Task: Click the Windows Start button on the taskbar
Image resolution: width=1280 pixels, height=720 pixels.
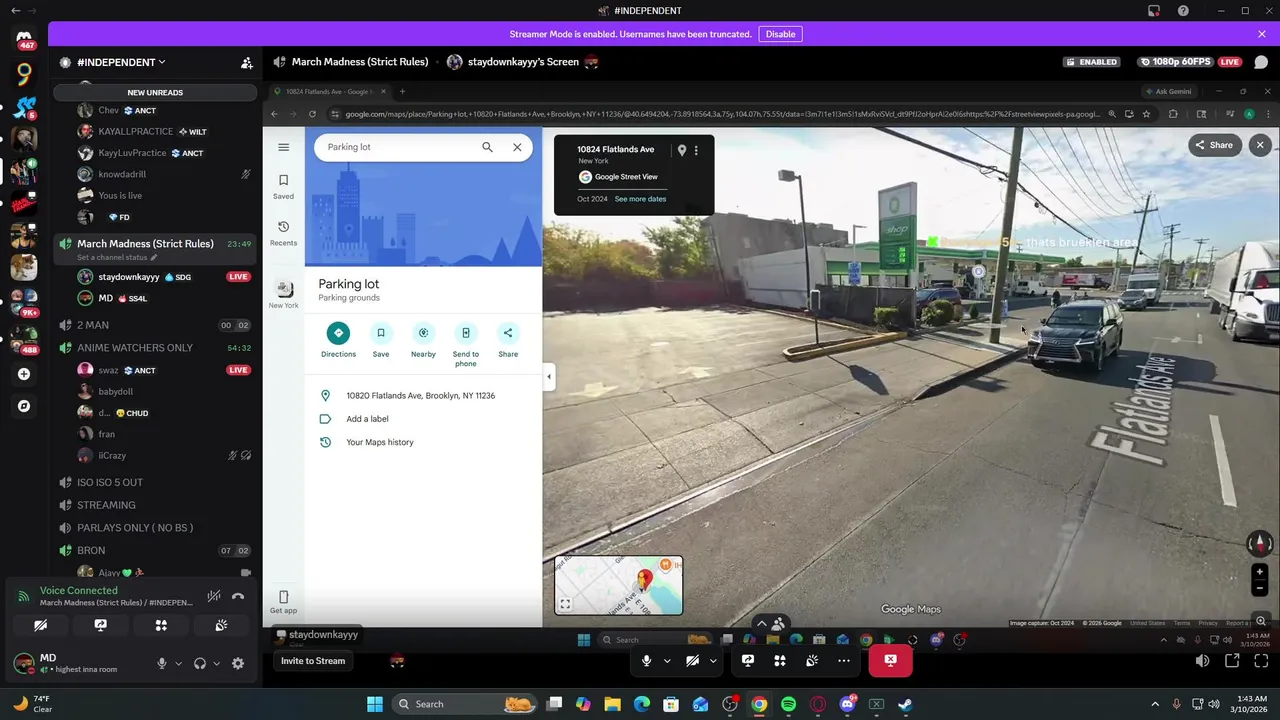Action: pos(375,704)
